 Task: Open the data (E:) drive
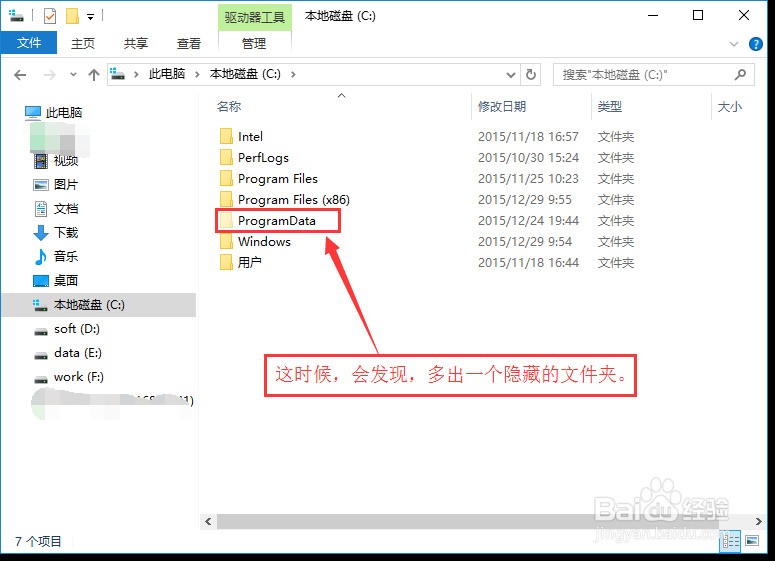[x=68, y=353]
